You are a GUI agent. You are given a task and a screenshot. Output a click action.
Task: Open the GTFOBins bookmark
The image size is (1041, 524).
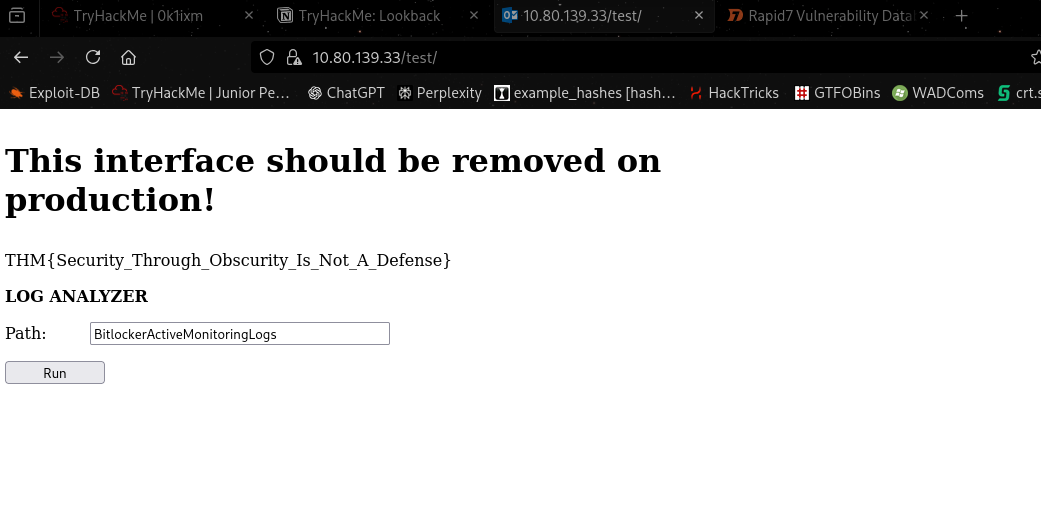[837, 93]
